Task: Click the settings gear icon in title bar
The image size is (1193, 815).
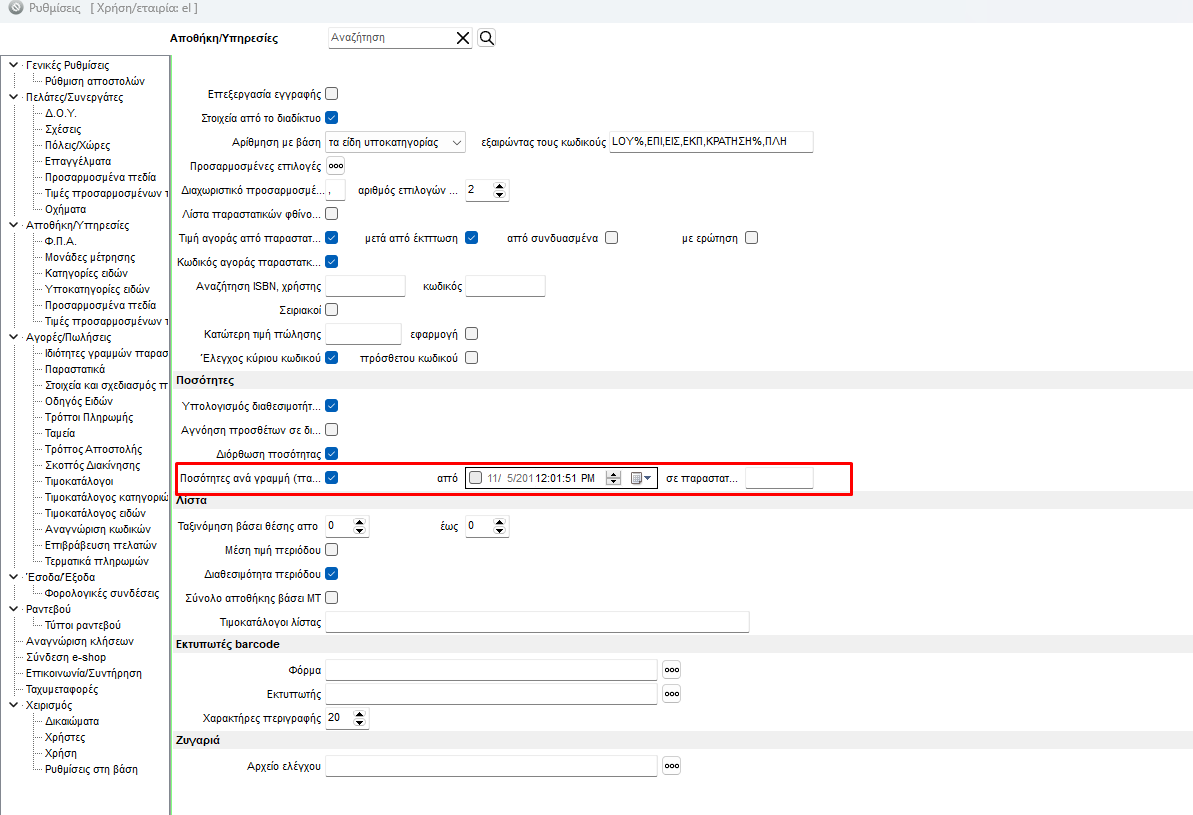Action: click(15, 8)
